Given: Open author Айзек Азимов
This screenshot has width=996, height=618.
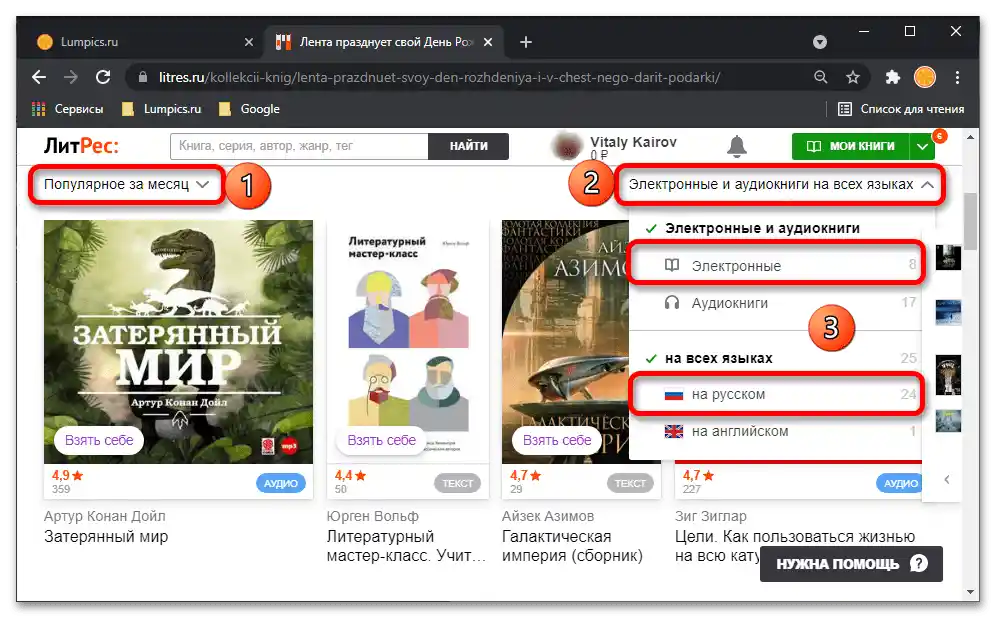Looking at the screenshot, I should [548, 516].
